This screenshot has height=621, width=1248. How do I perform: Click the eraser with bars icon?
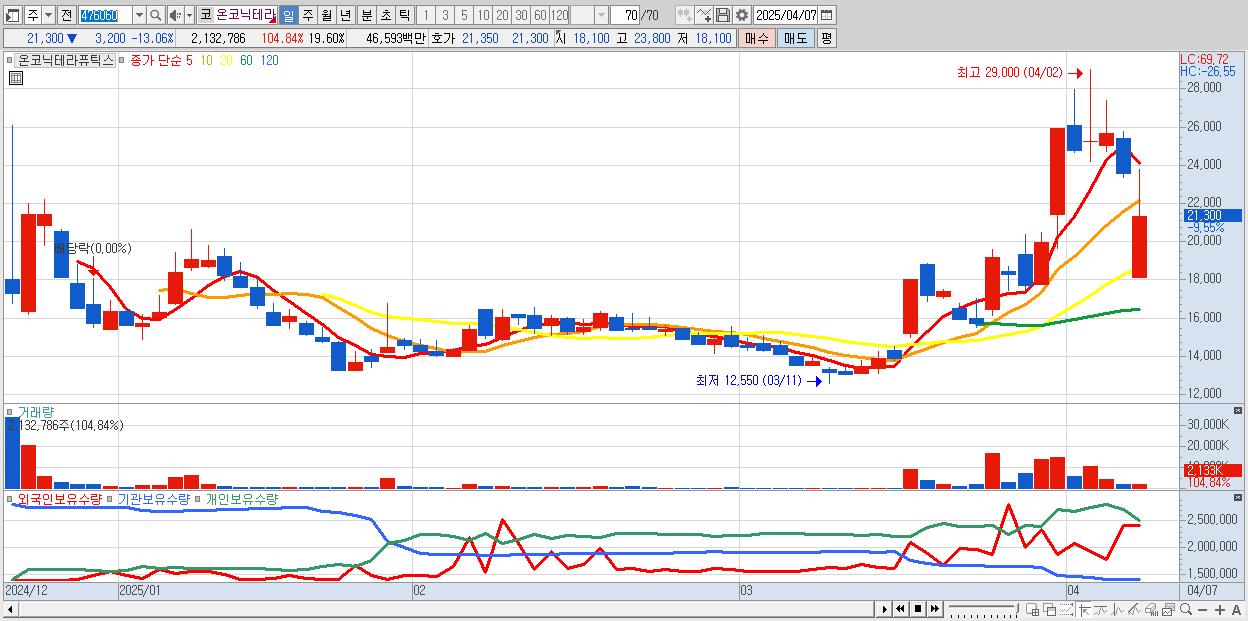click(x=1151, y=609)
